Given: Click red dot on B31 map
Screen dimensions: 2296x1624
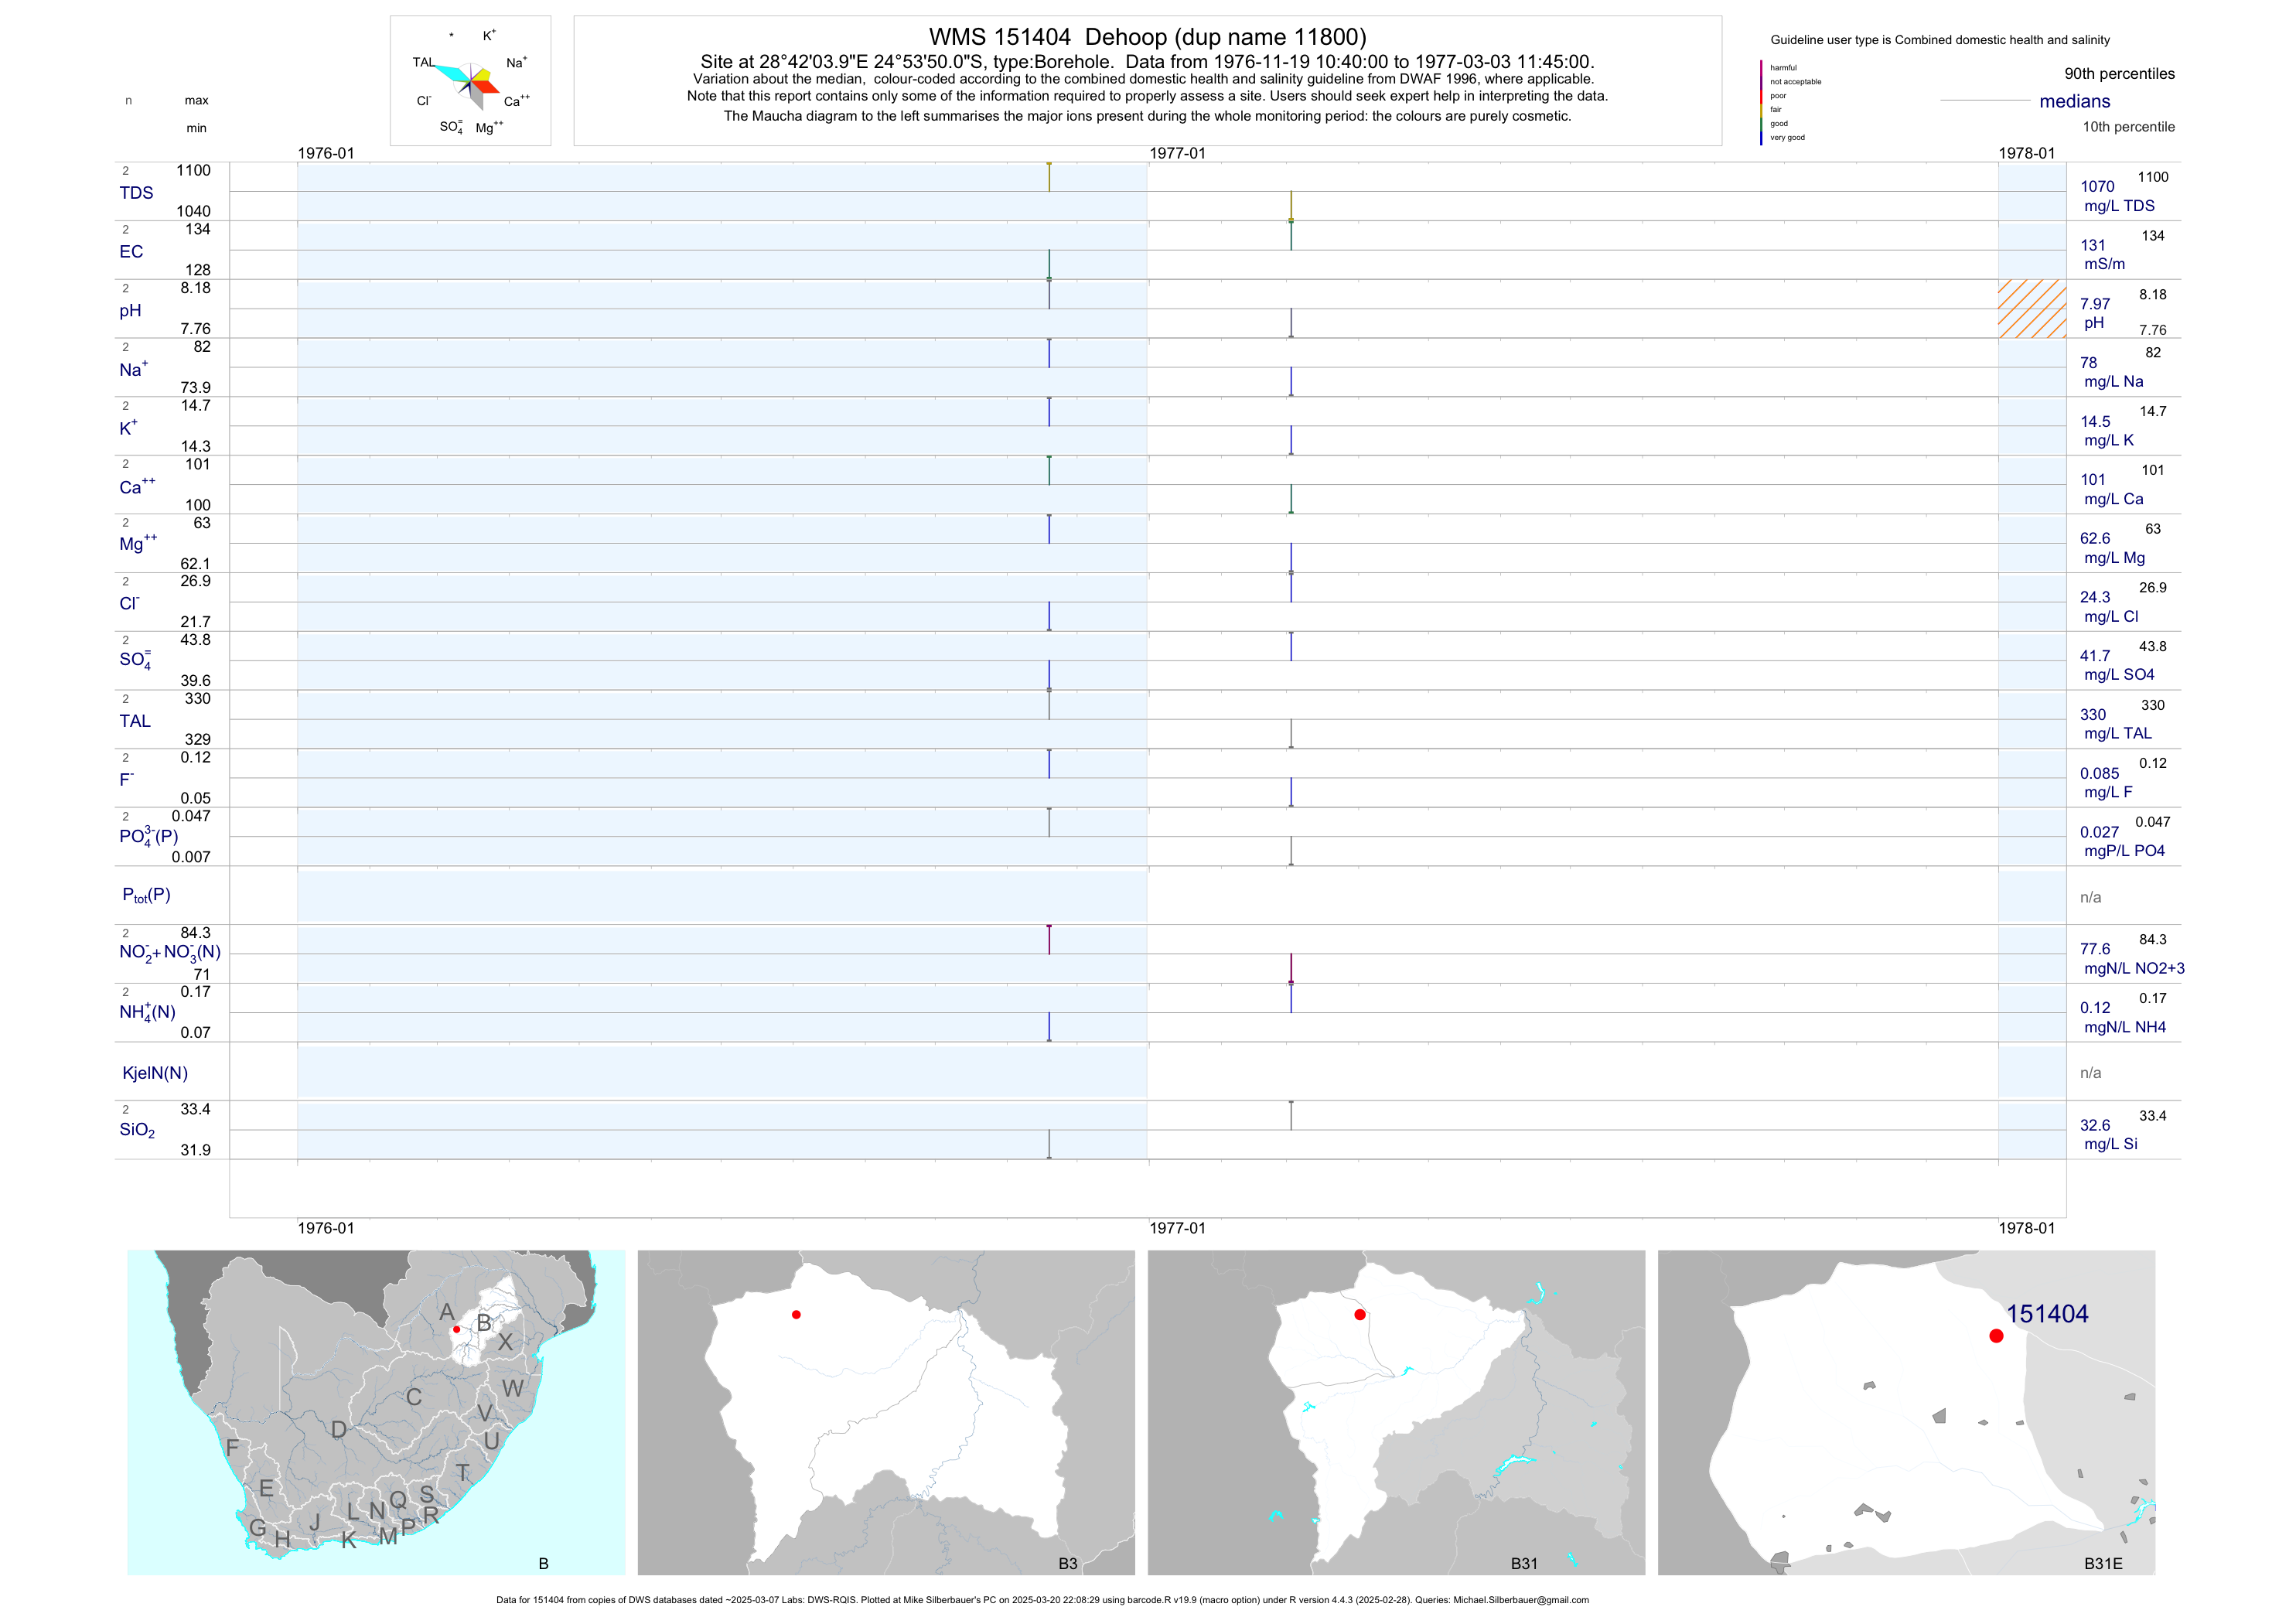Looking at the screenshot, I should (x=1360, y=1315).
